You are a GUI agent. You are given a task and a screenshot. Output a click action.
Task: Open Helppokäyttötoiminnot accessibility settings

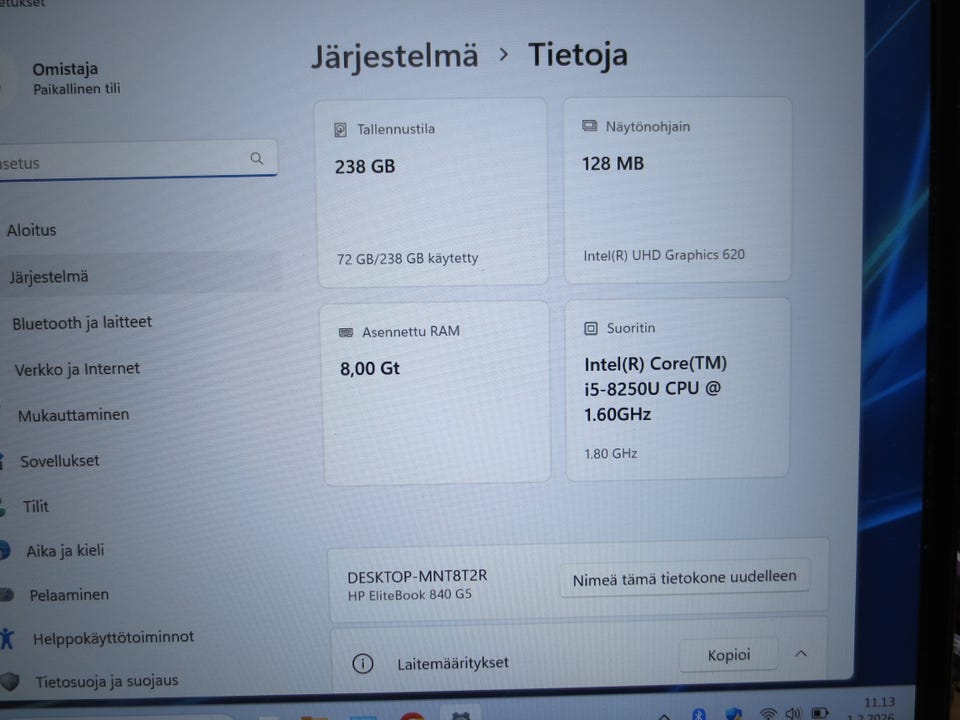pos(113,638)
